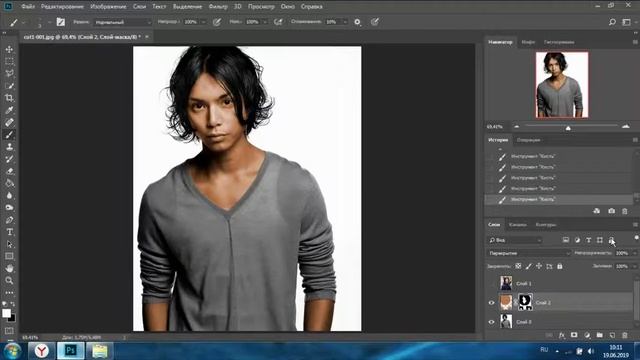640x360 pixels.
Task: Create a new group folder
Action: 599,335
